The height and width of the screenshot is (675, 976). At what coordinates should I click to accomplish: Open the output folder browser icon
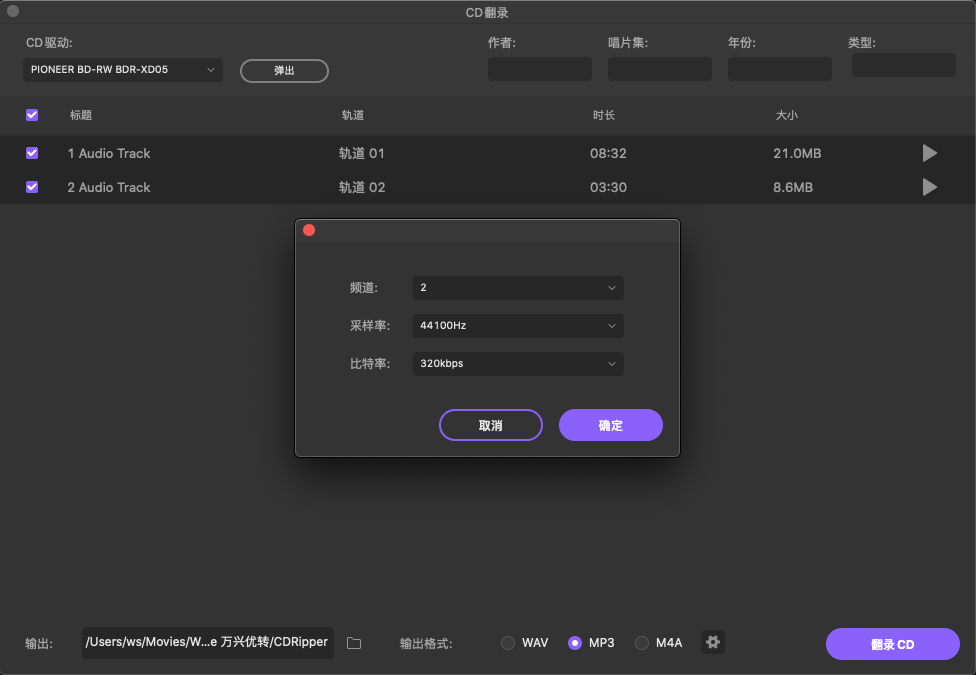click(x=354, y=643)
